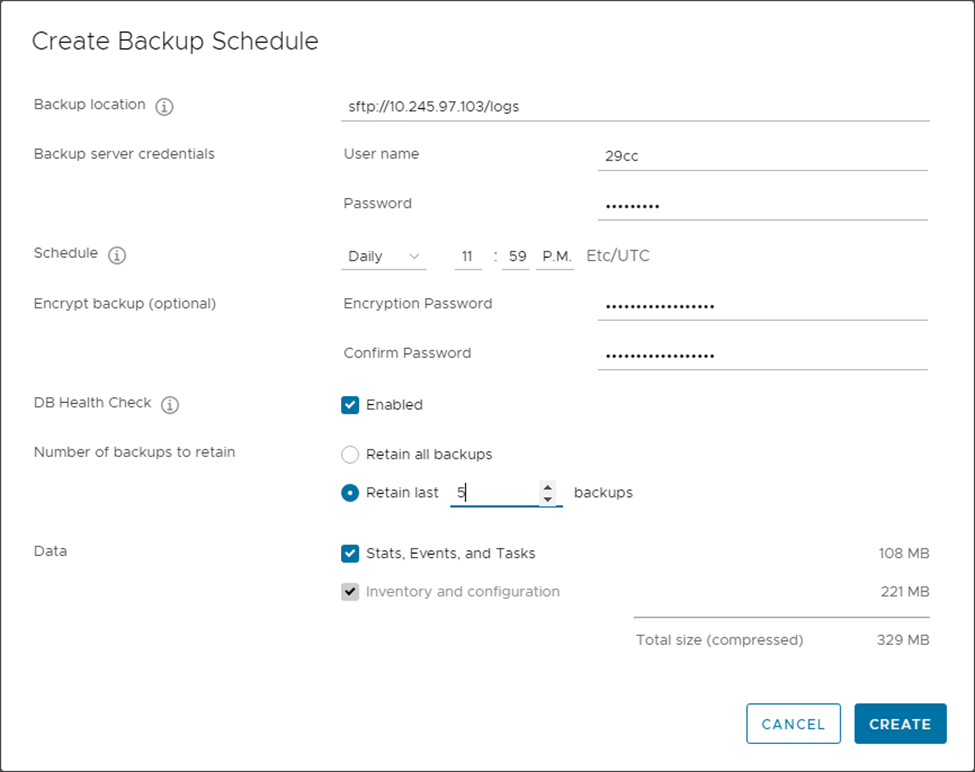Open the Daily schedule frequency dropdown
This screenshot has width=975, height=772.
point(384,256)
